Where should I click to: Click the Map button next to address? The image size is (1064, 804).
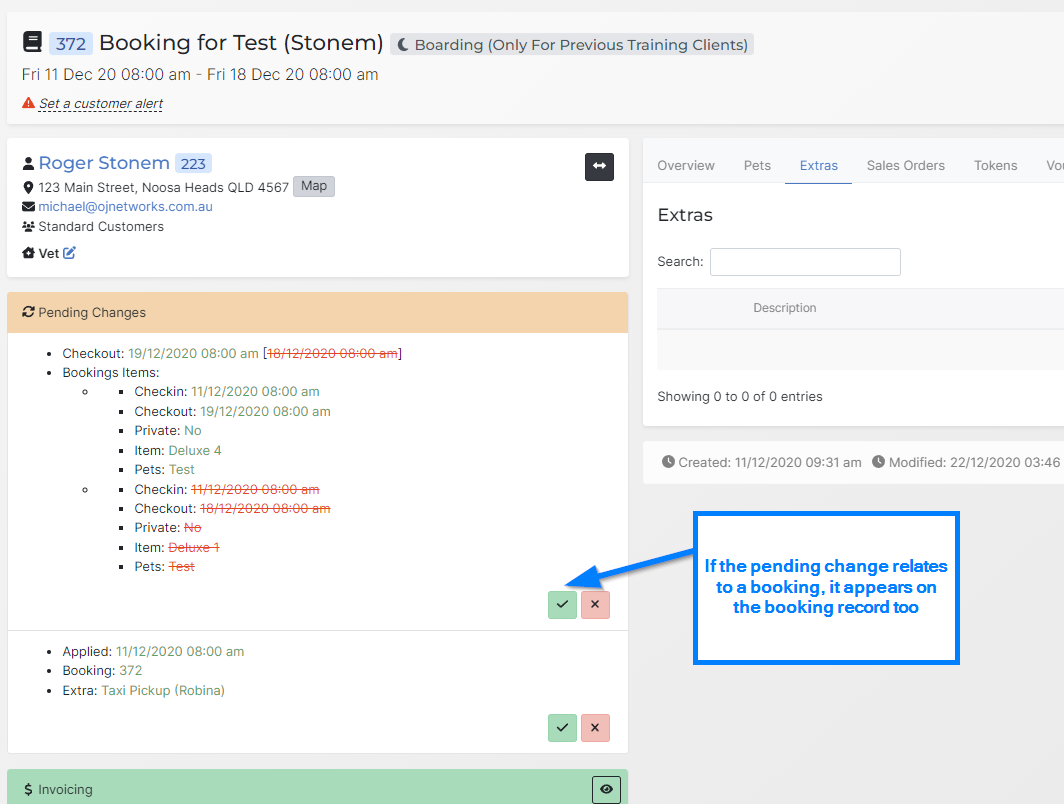[x=314, y=186]
